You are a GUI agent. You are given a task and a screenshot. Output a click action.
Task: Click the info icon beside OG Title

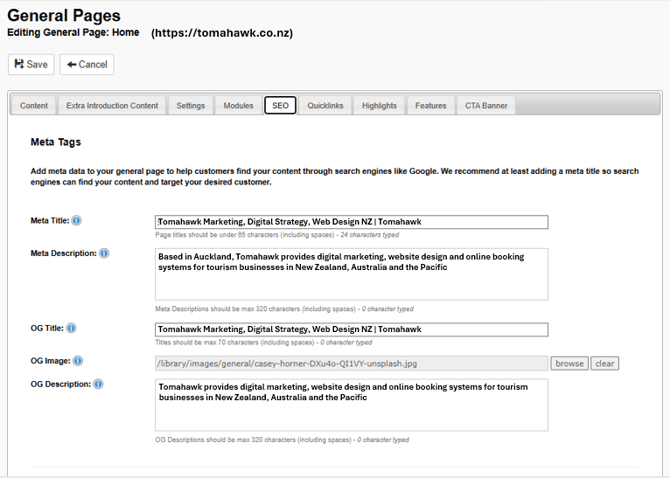click(72, 328)
